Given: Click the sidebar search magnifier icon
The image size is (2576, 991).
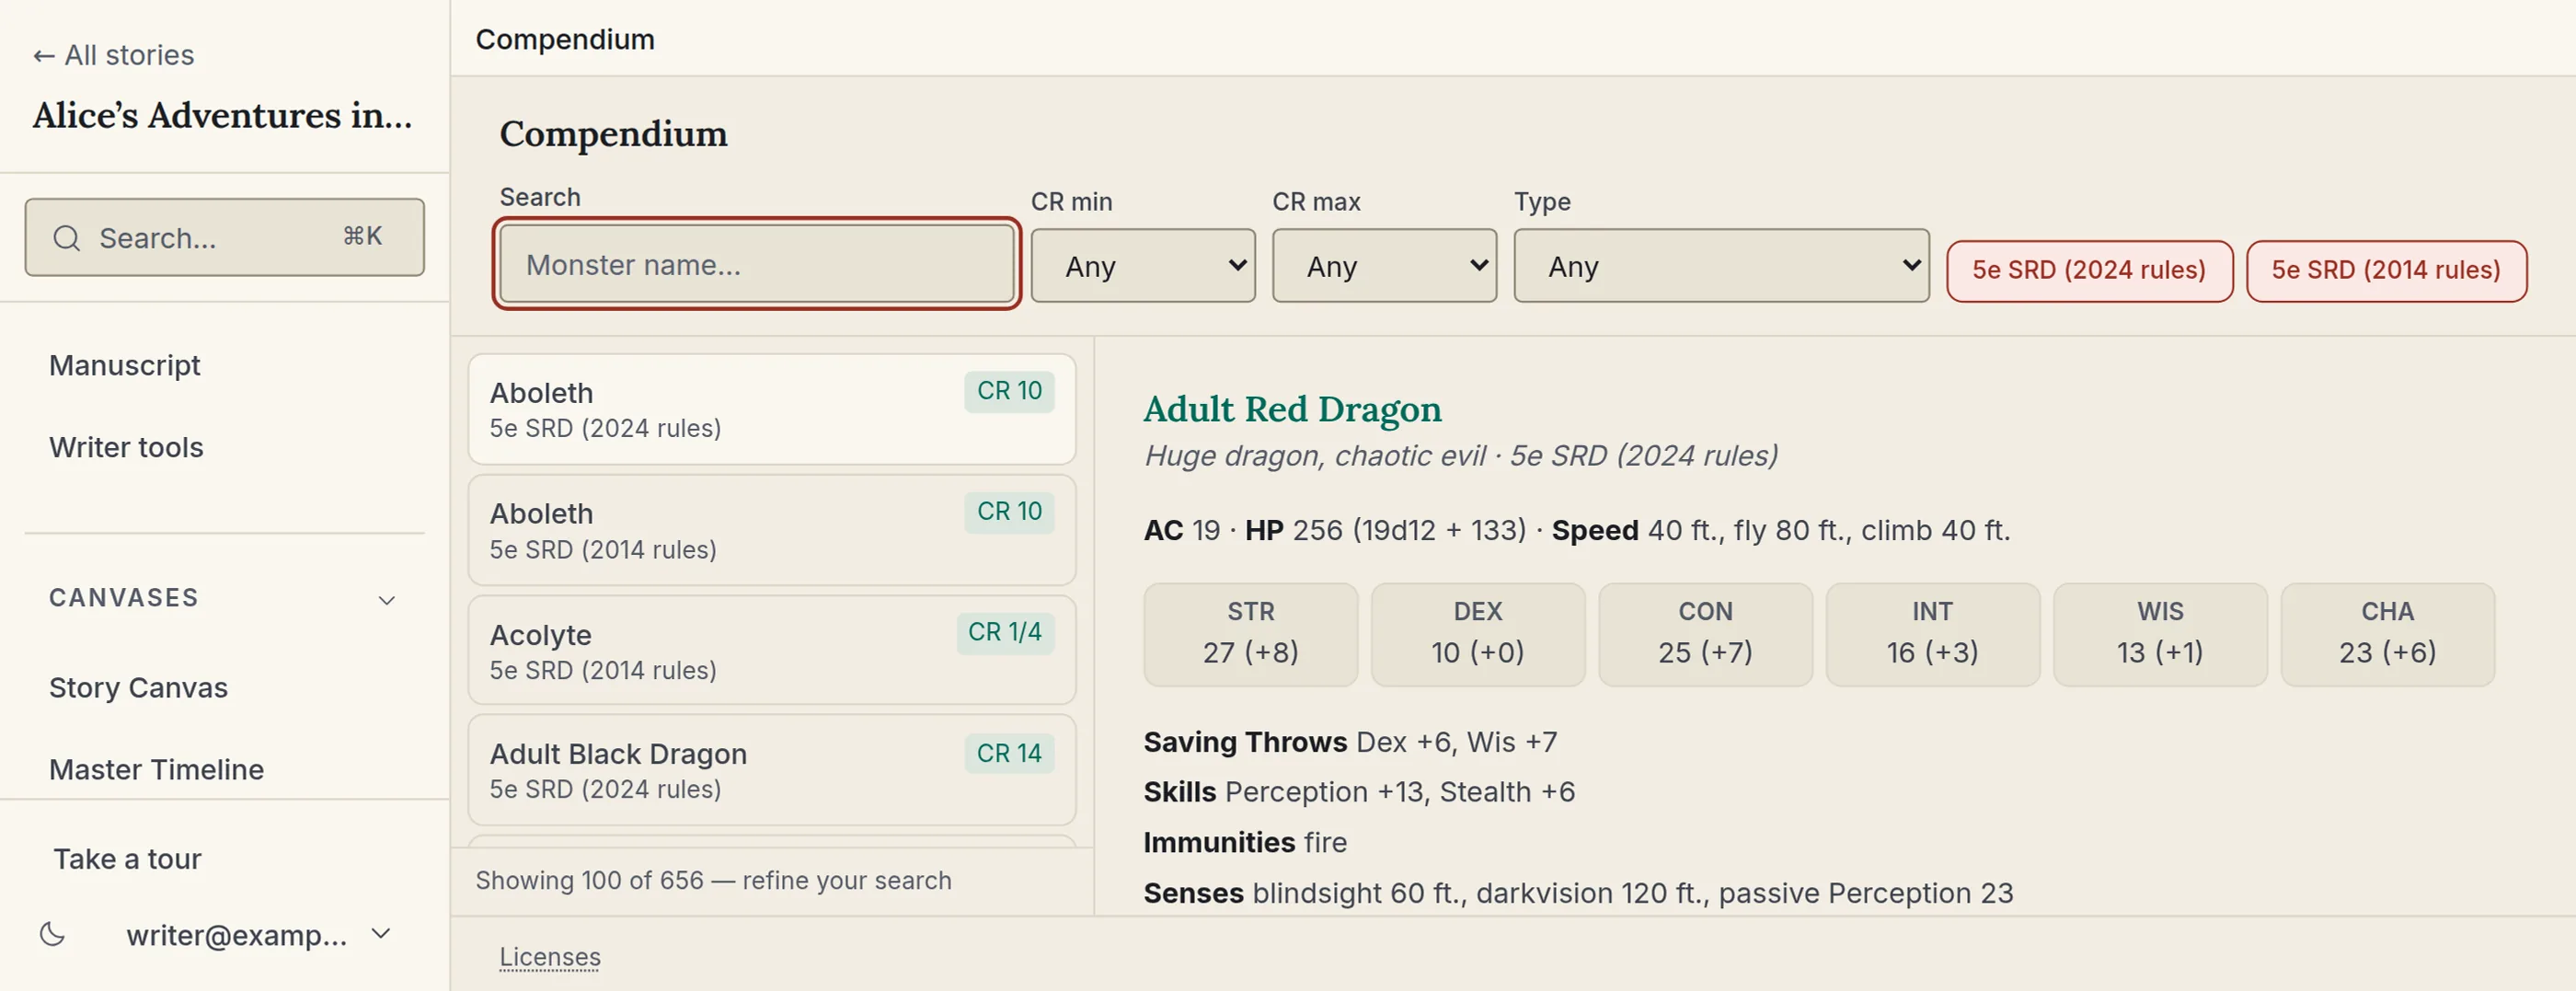Looking at the screenshot, I should tap(66, 238).
